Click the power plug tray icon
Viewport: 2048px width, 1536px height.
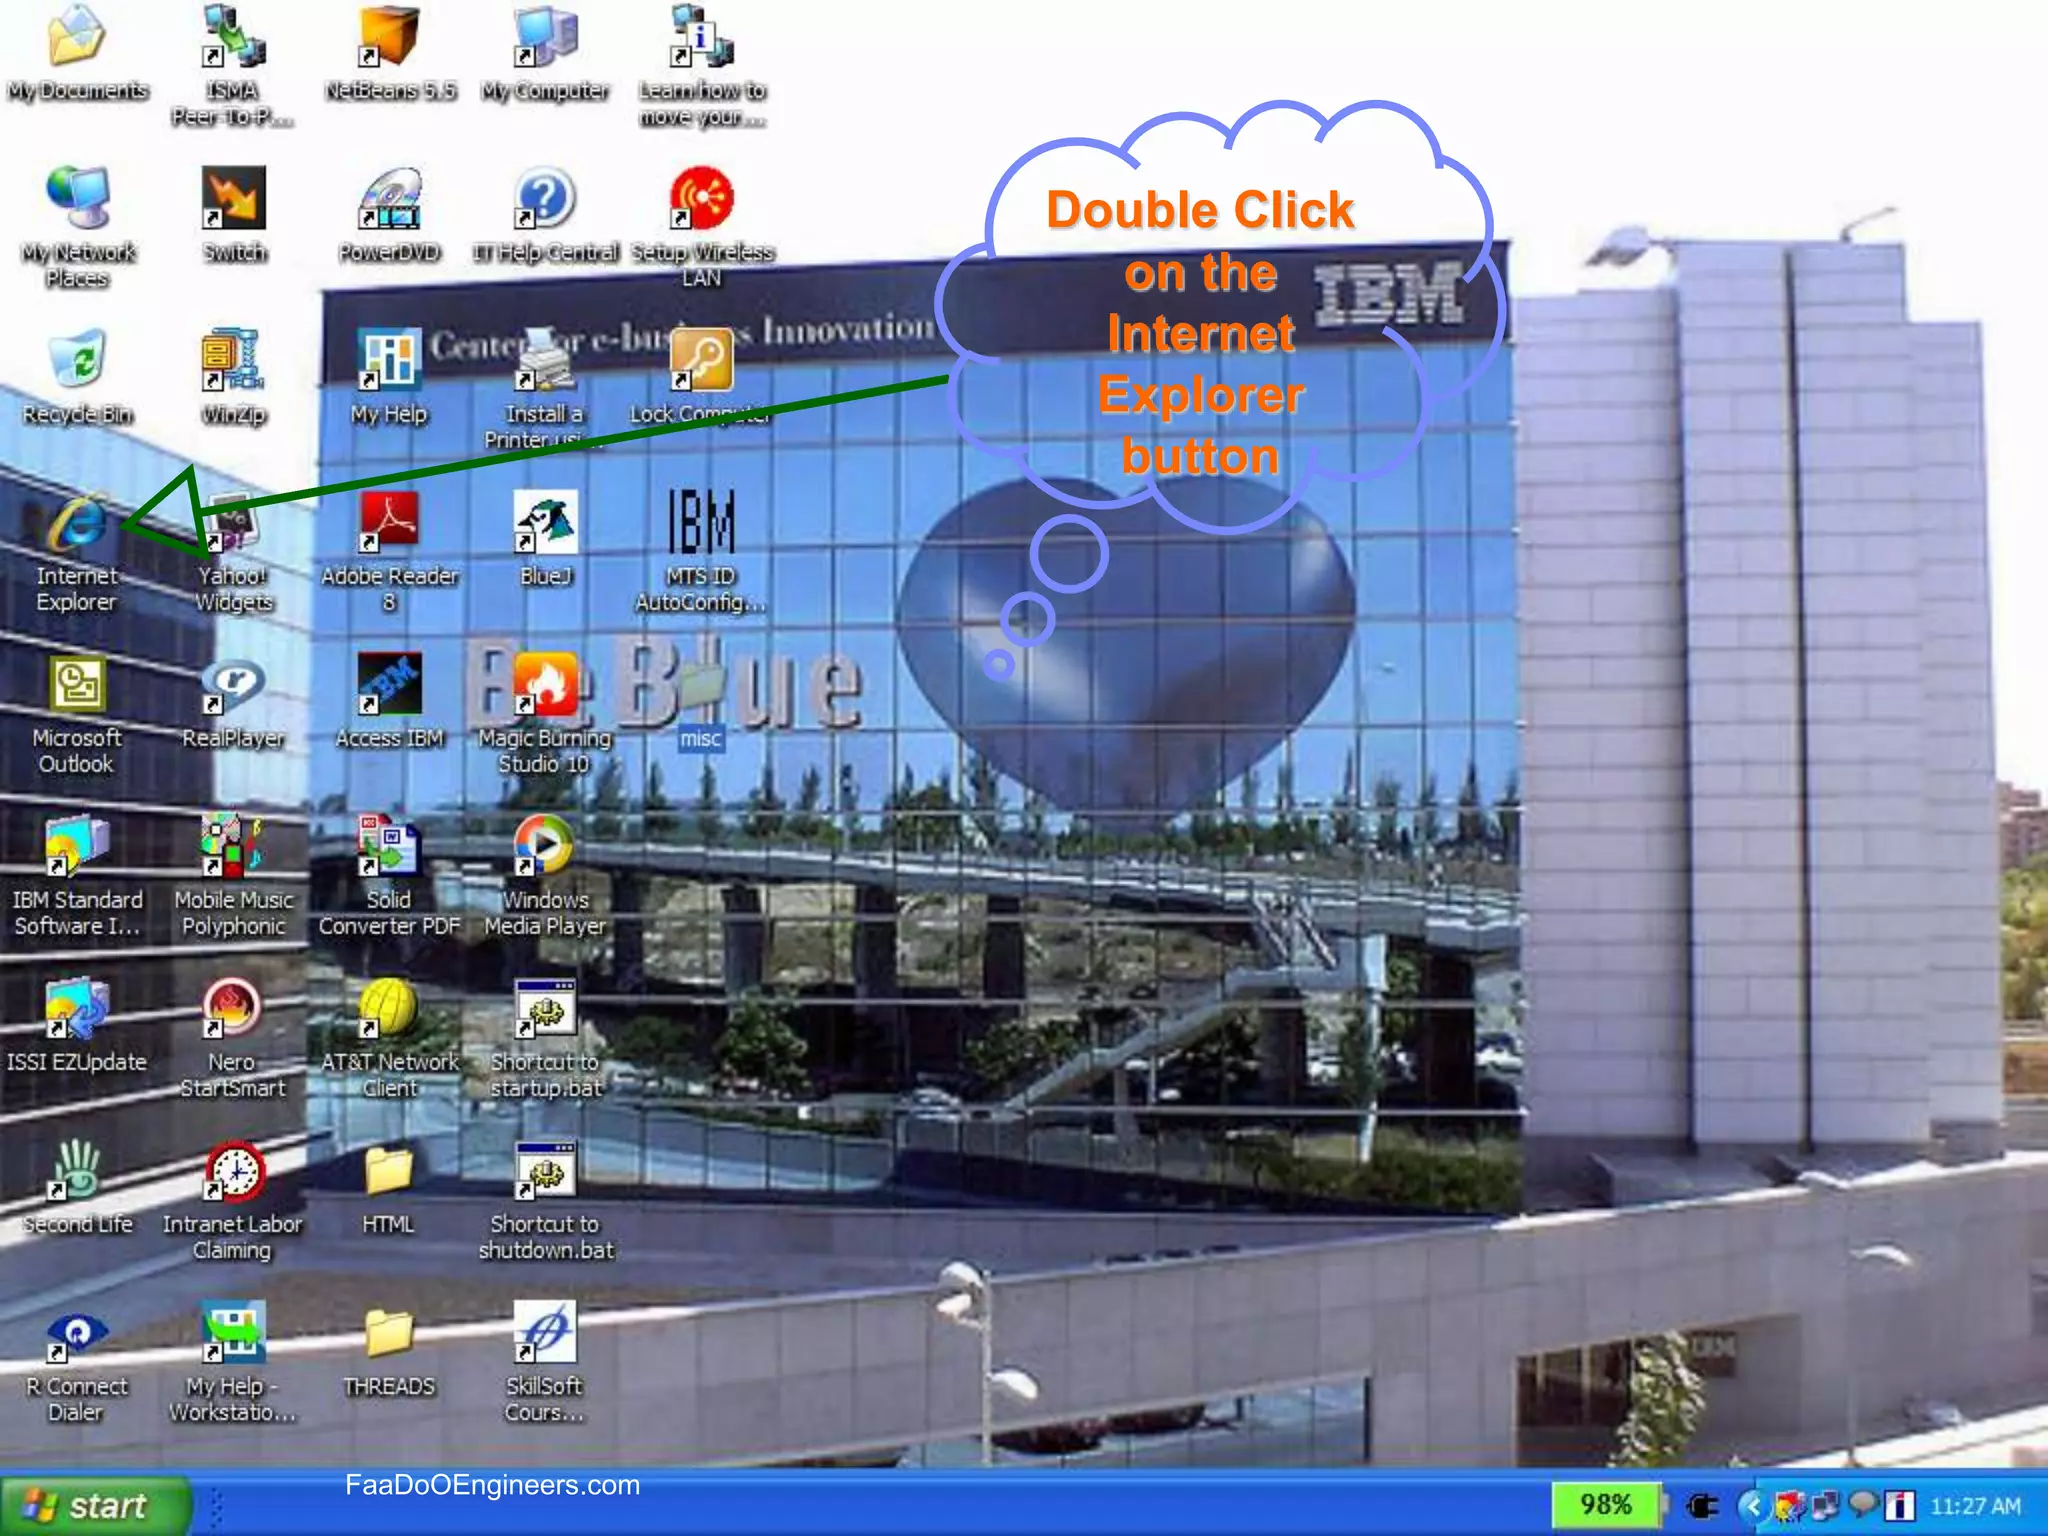[1701, 1506]
